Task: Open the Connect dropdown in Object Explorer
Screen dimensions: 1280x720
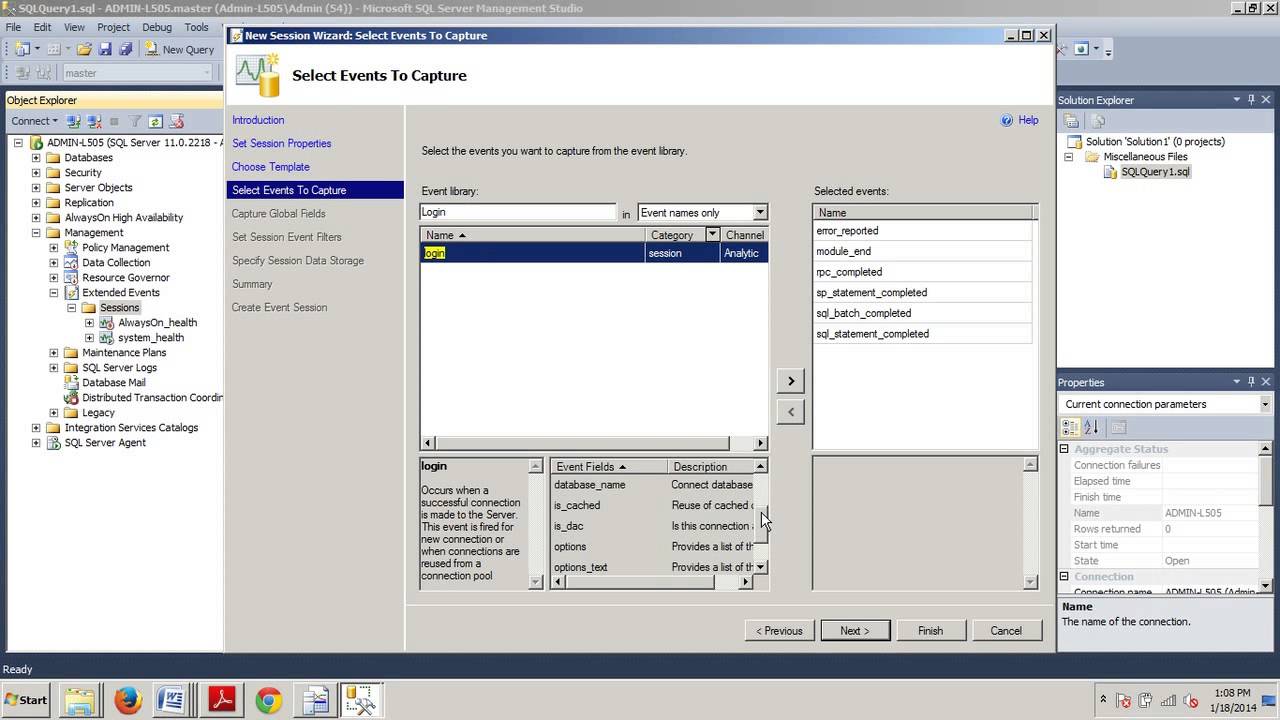Action: [35, 121]
